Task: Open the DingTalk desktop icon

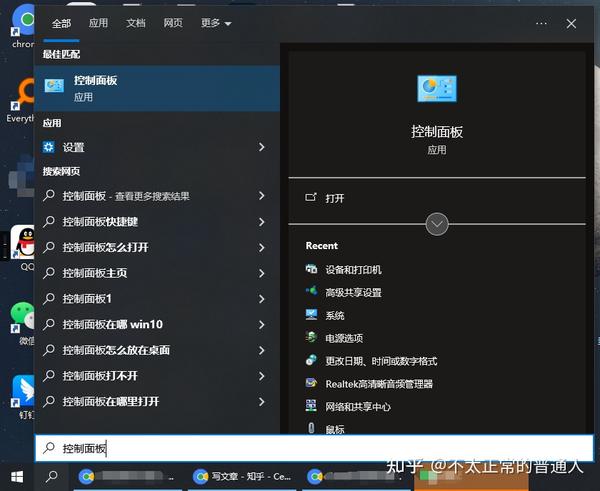Action: 23,397
